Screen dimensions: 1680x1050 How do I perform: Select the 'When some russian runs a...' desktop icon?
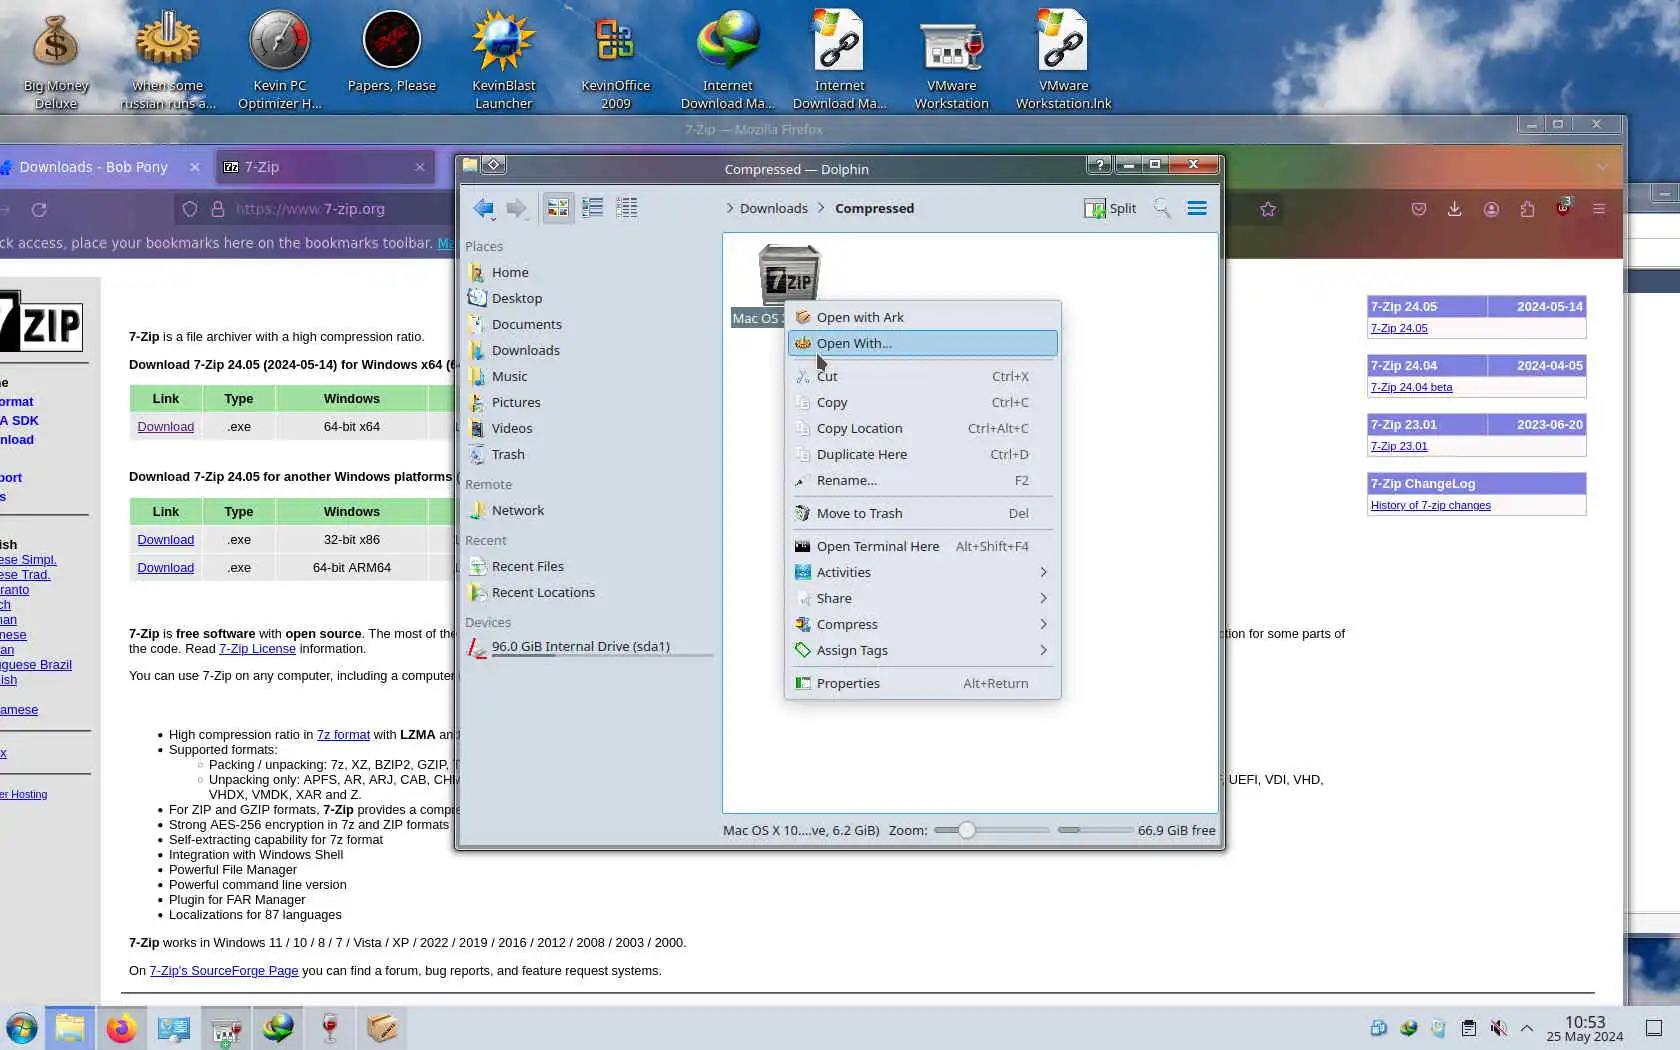click(168, 60)
